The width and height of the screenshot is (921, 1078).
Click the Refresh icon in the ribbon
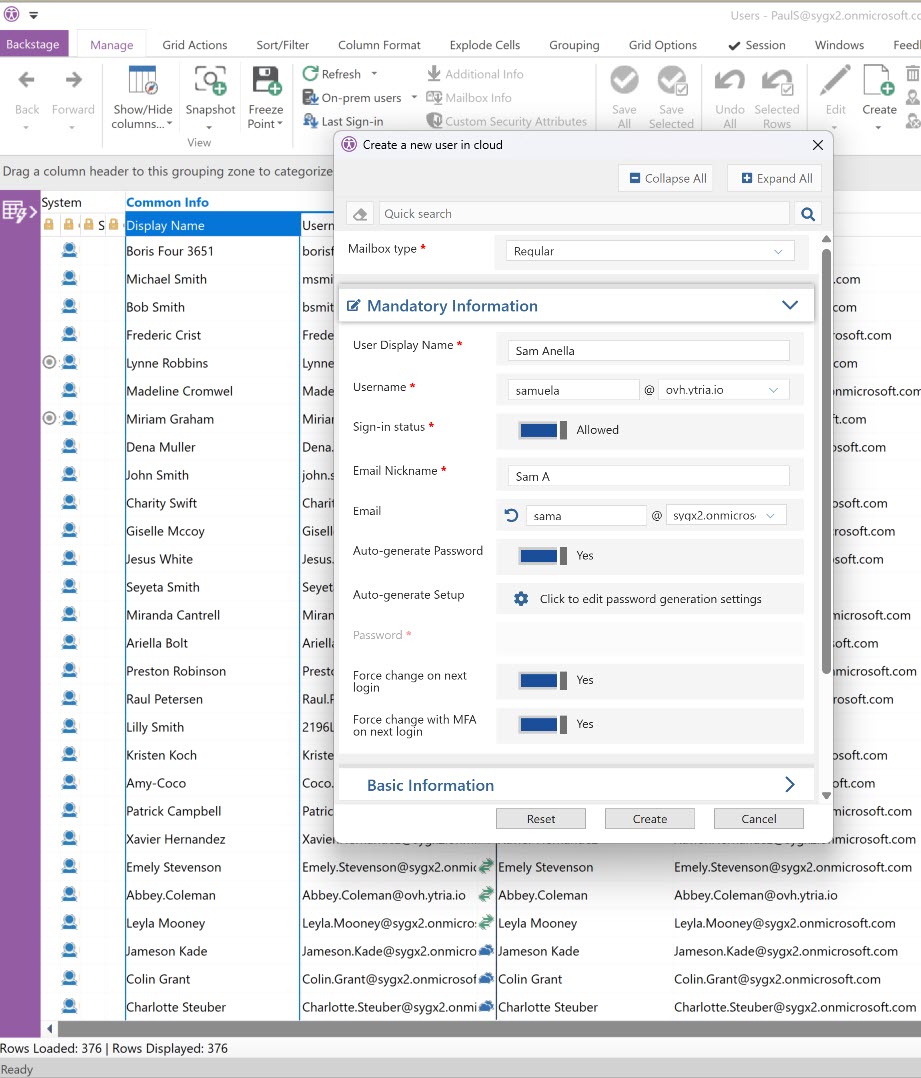point(311,74)
